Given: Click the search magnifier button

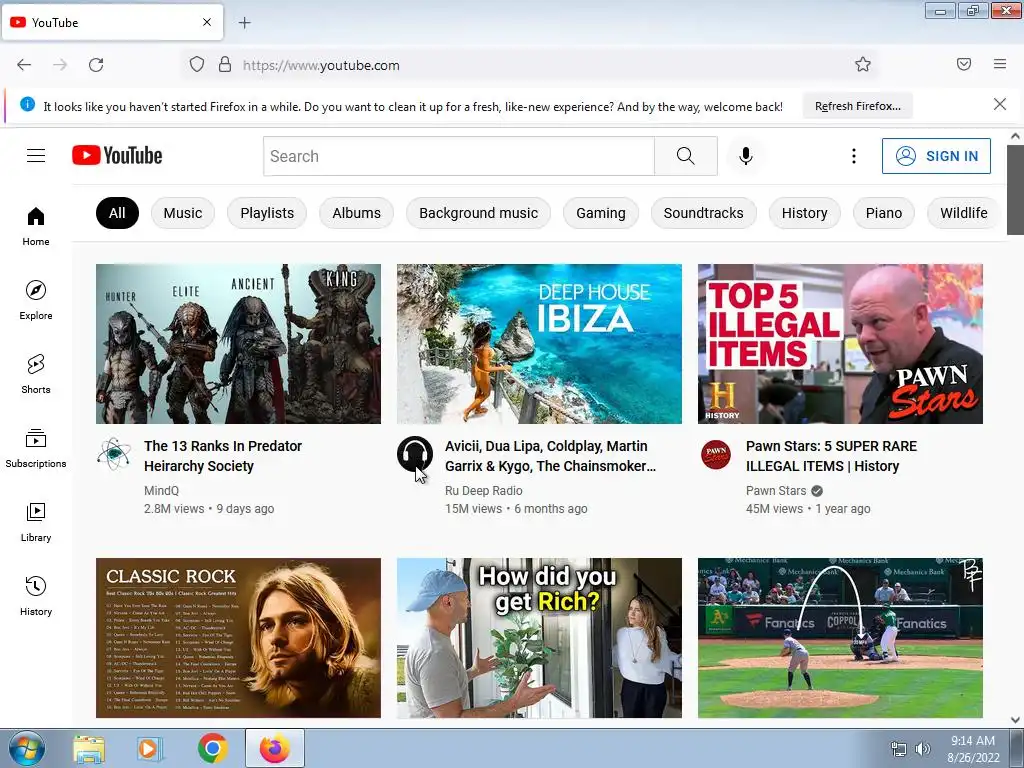Looking at the screenshot, I should point(686,156).
